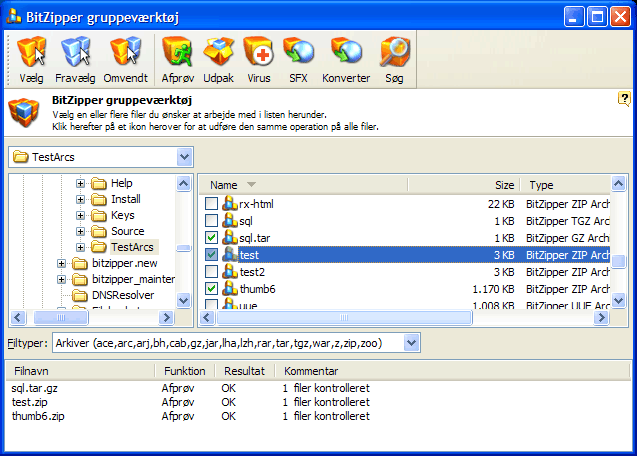The height and width of the screenshot is (456, 637).
Task: Click the Omvendt invert selection icon
Action: tap(126, 52)
